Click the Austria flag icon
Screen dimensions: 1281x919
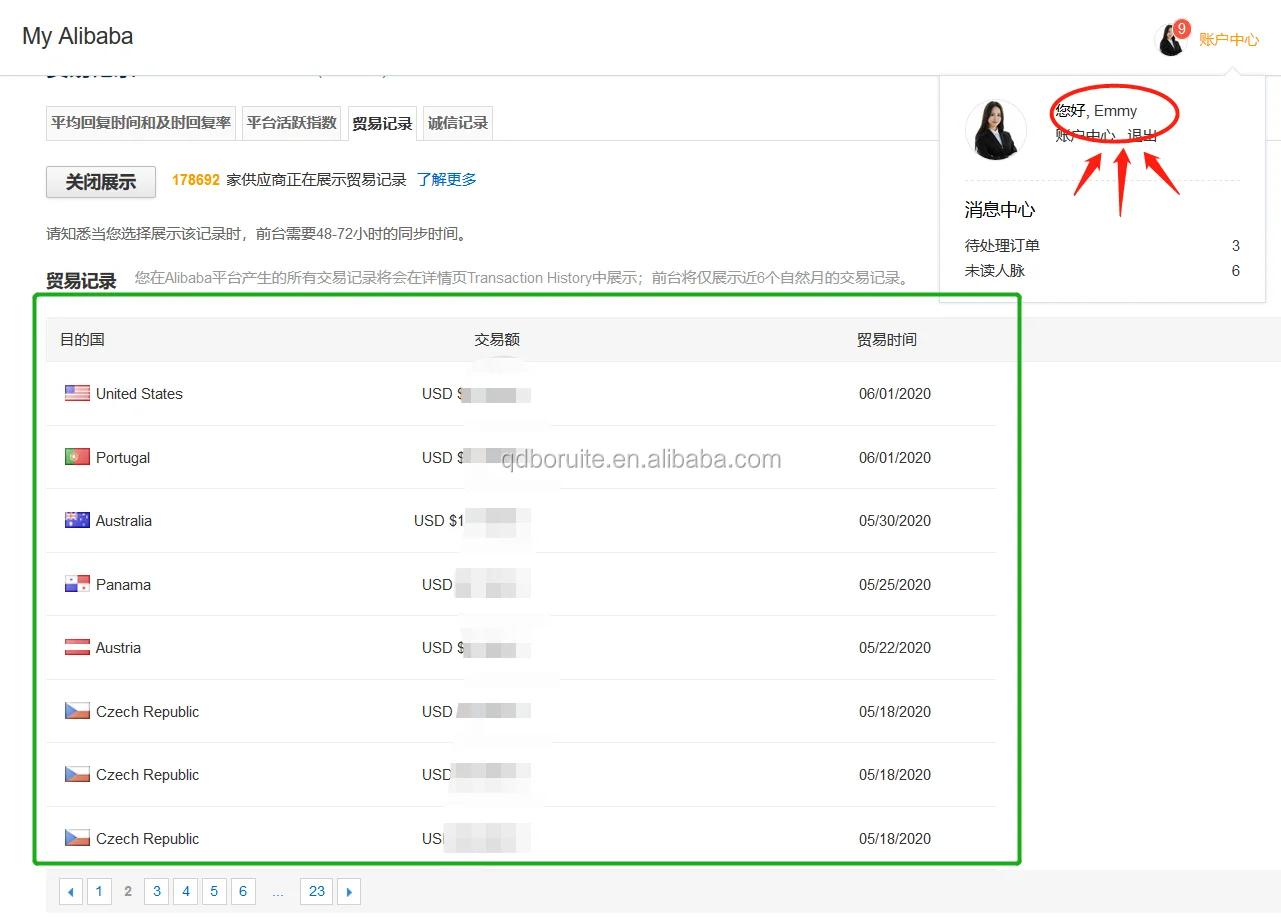(77, 647)
